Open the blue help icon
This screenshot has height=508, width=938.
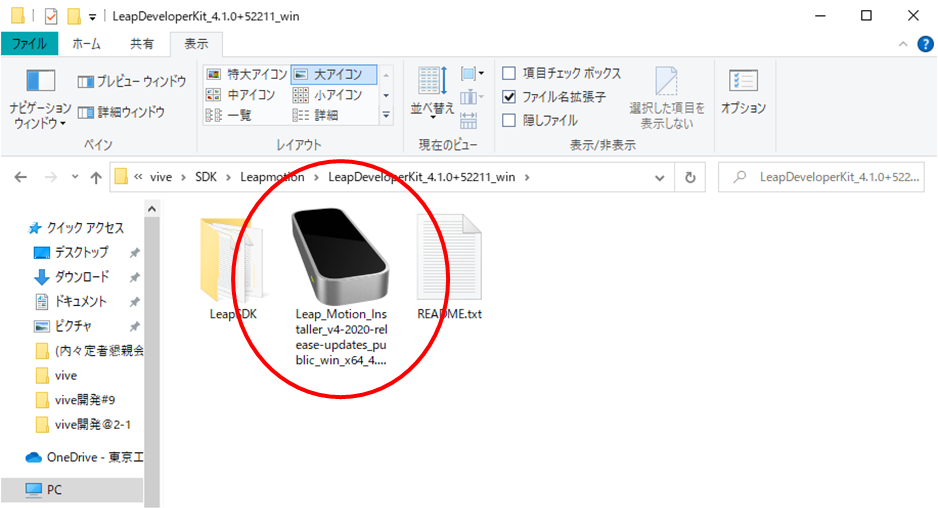point(925,44)
